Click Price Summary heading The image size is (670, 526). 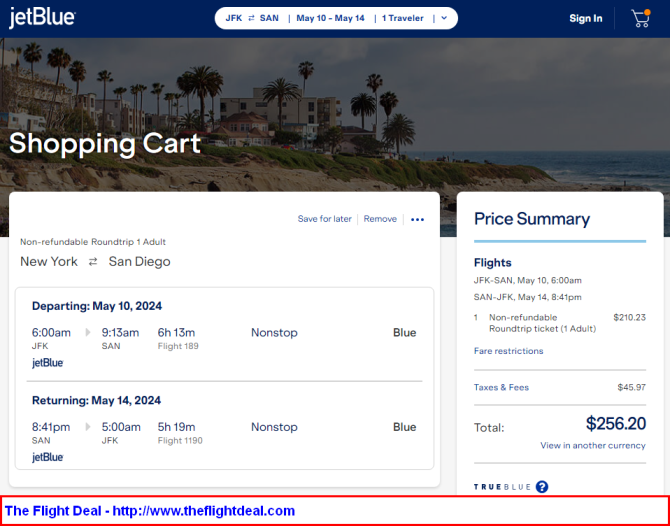coord(532,219)
